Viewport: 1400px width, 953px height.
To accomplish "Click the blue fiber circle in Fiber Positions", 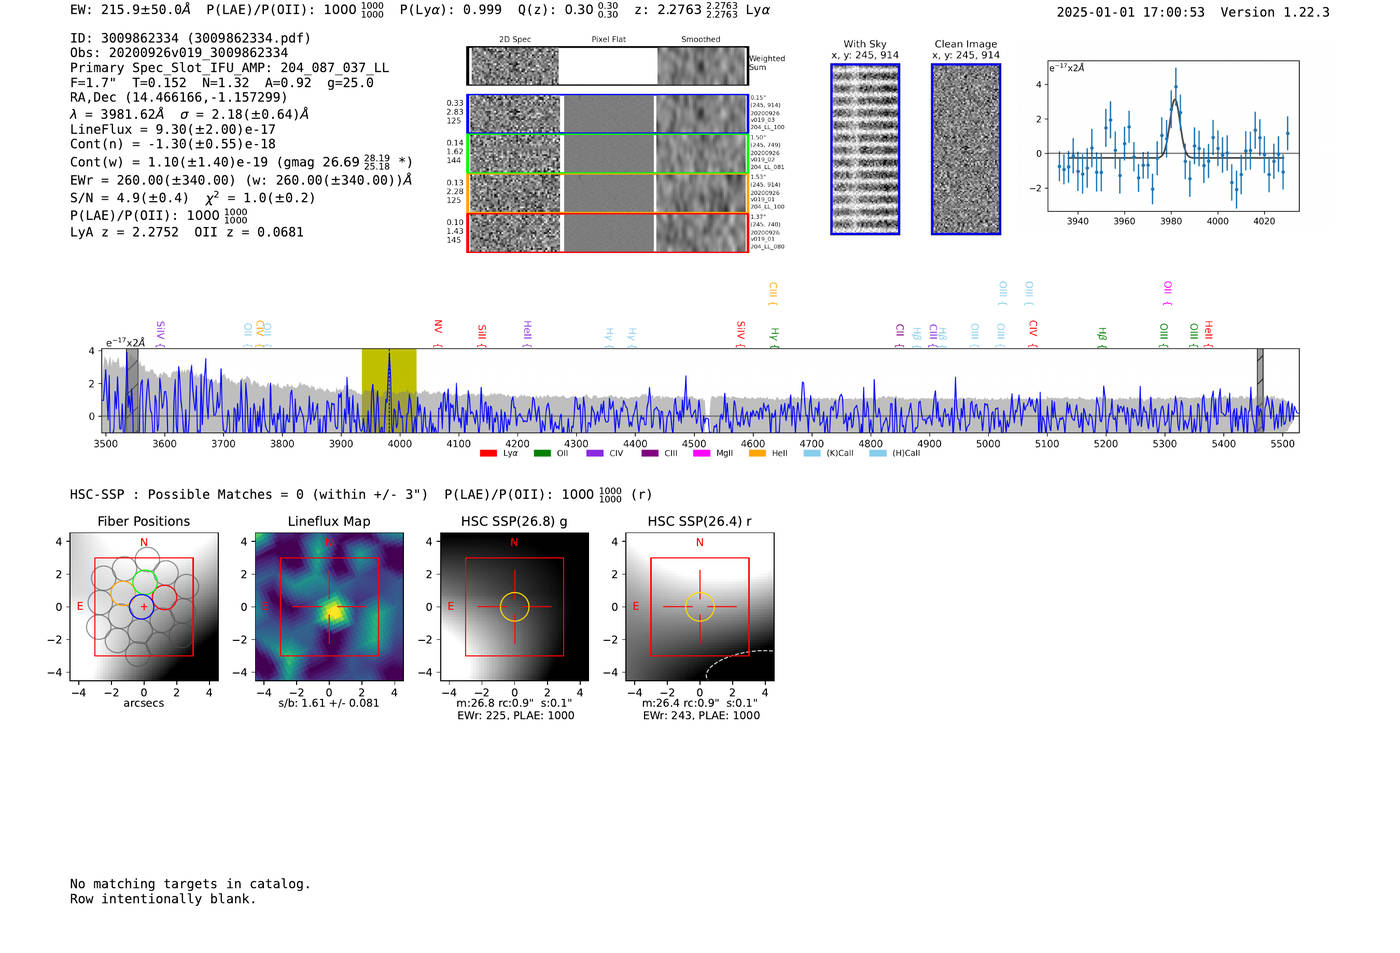I will click(142, 606).
